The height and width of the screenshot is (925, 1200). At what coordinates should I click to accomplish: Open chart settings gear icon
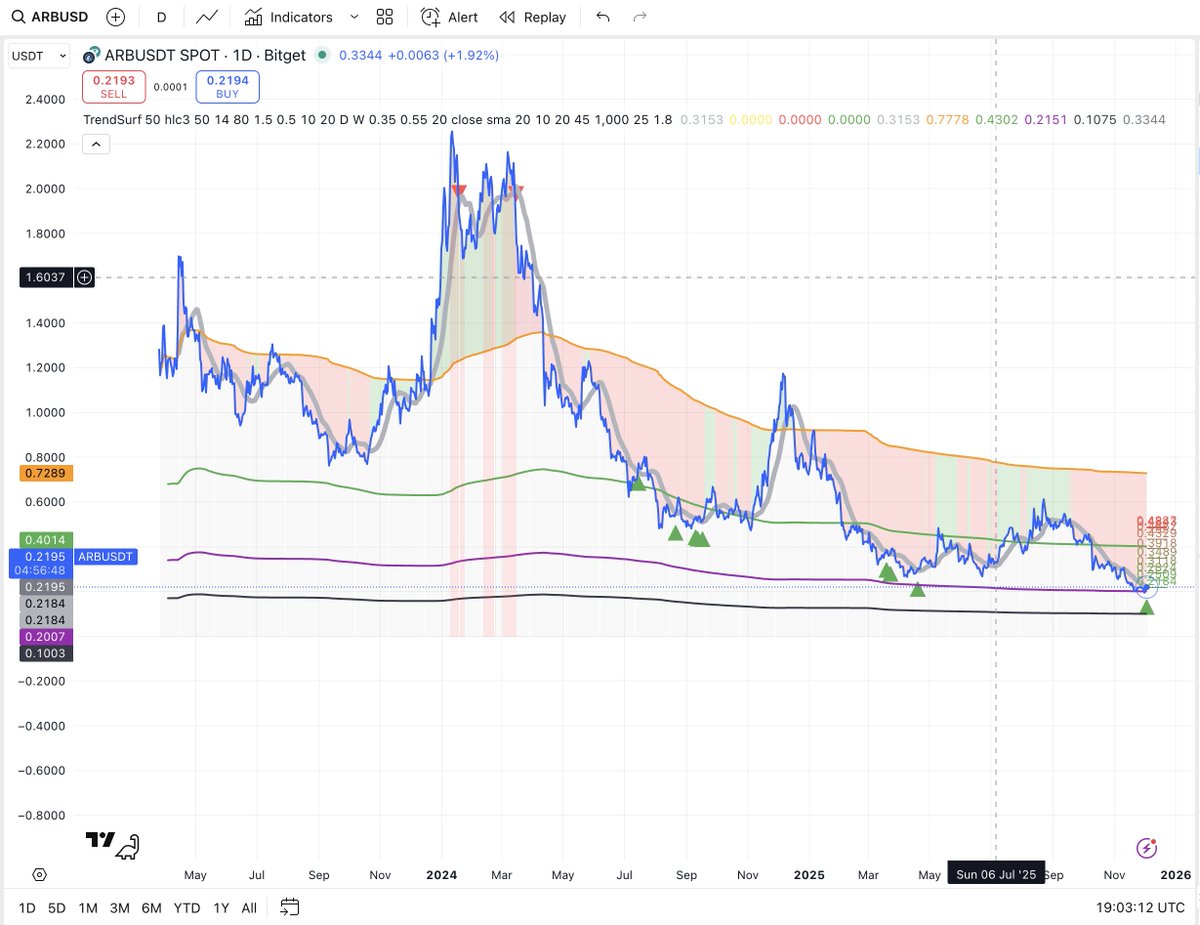click(38, 874)
